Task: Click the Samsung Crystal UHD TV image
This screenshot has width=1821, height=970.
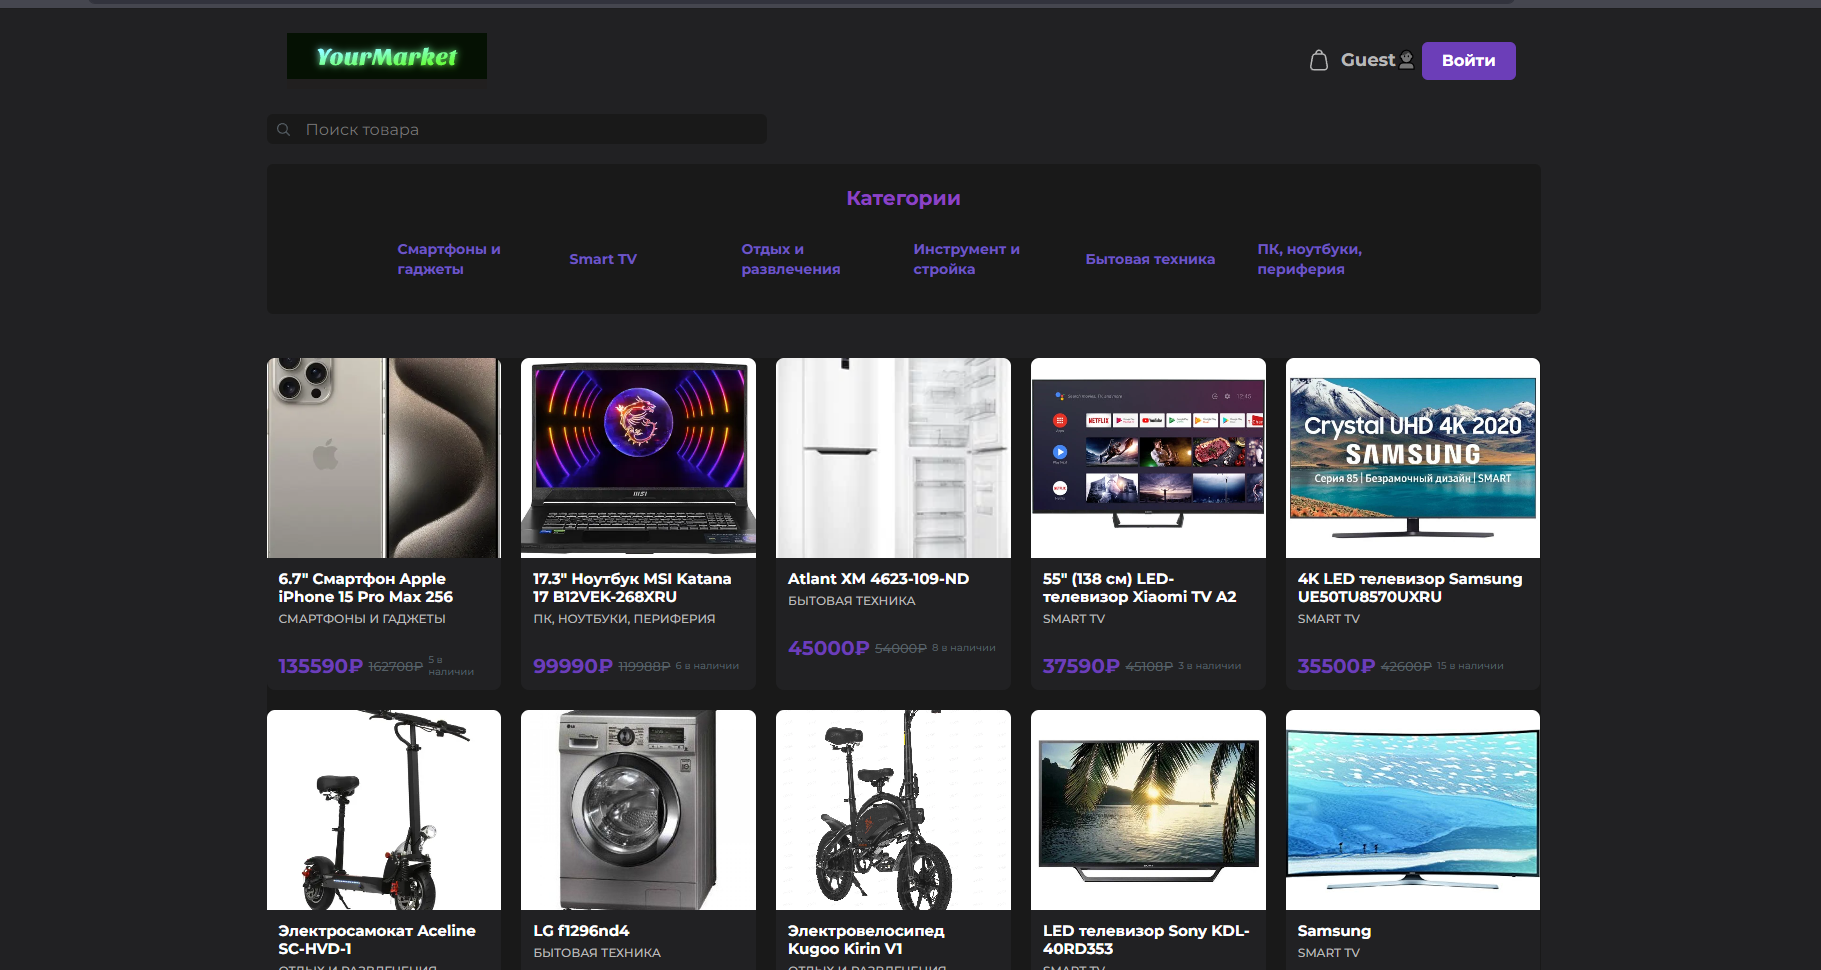Action: pos(1412,458)
